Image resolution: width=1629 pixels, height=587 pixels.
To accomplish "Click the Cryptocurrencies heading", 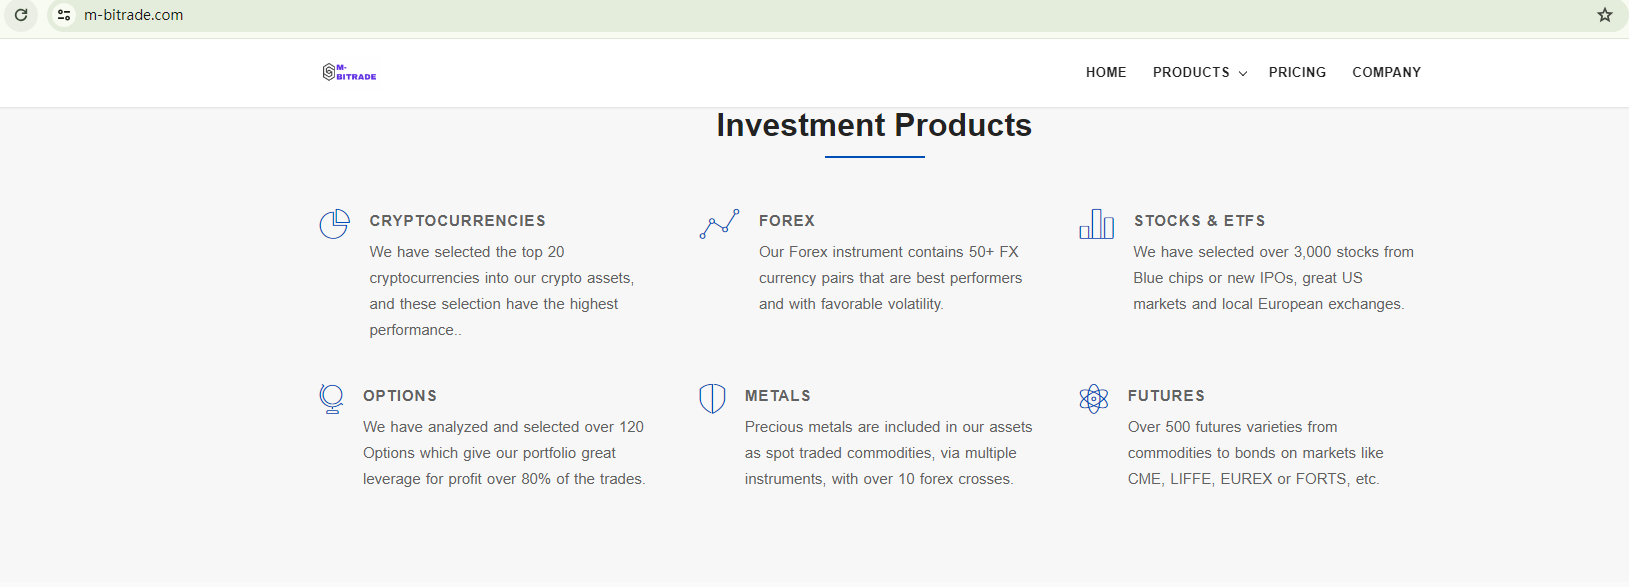I will click(x=457, y=221).
